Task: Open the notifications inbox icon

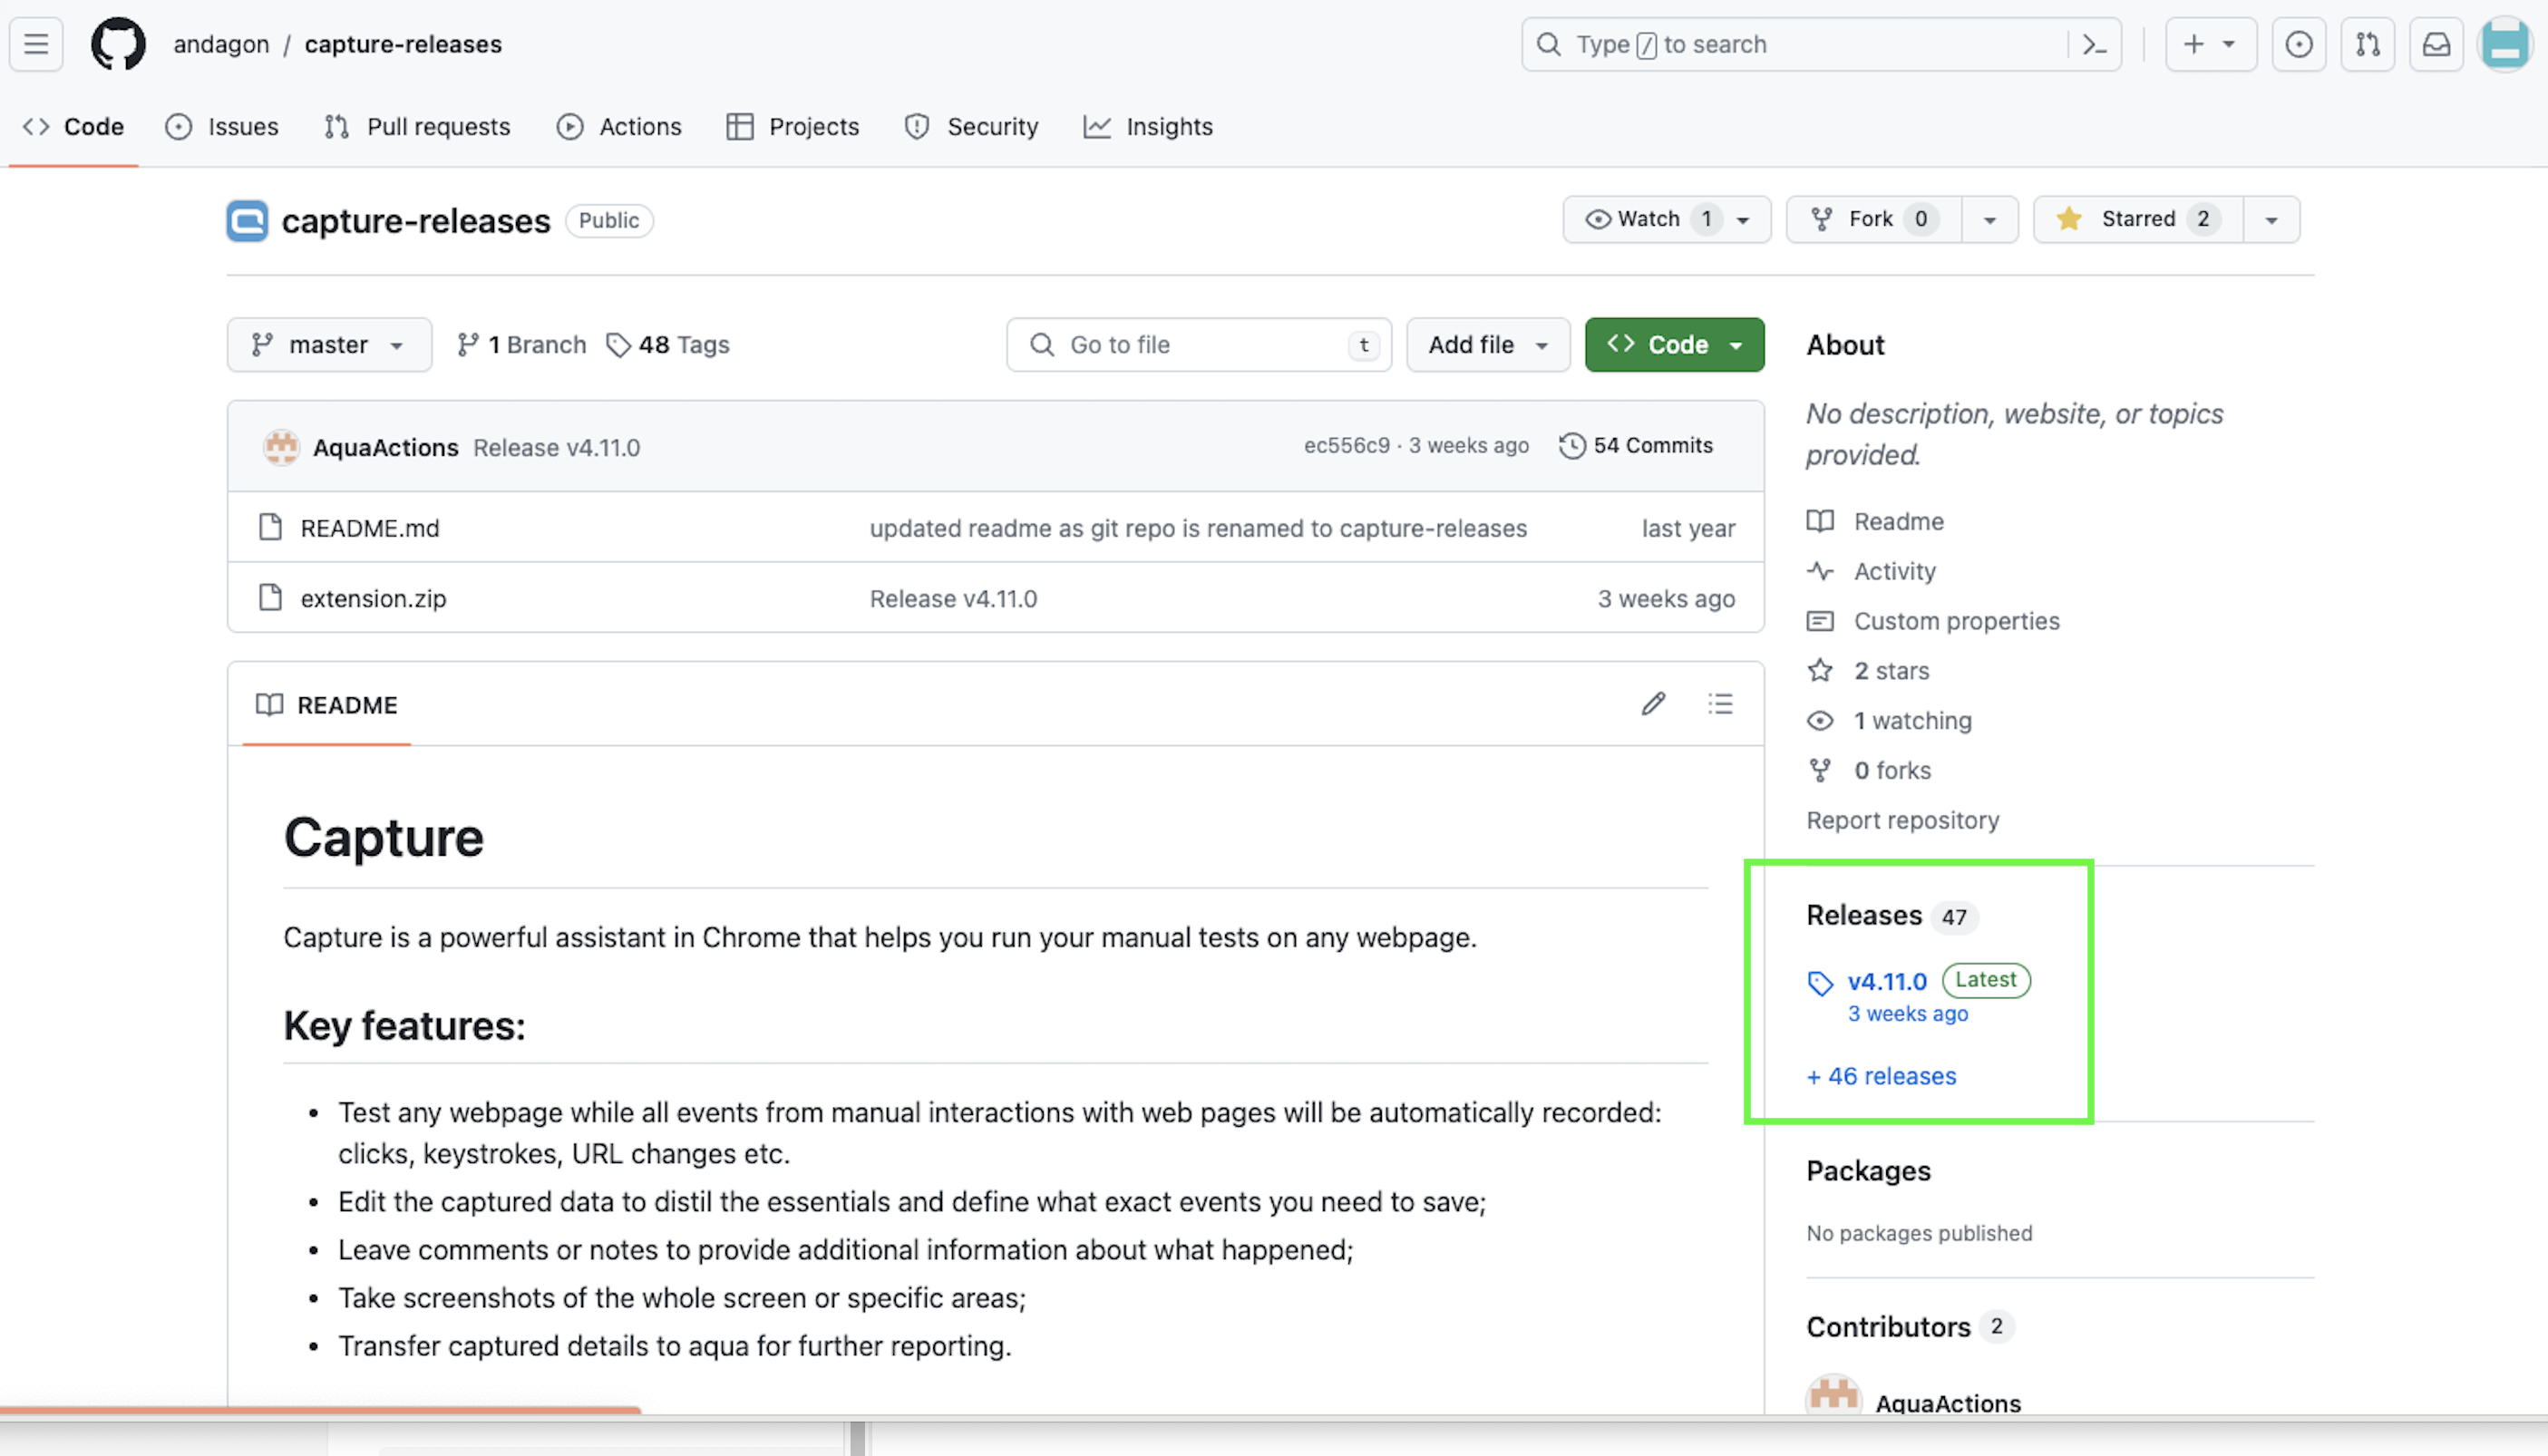Action: (2436, 44)
